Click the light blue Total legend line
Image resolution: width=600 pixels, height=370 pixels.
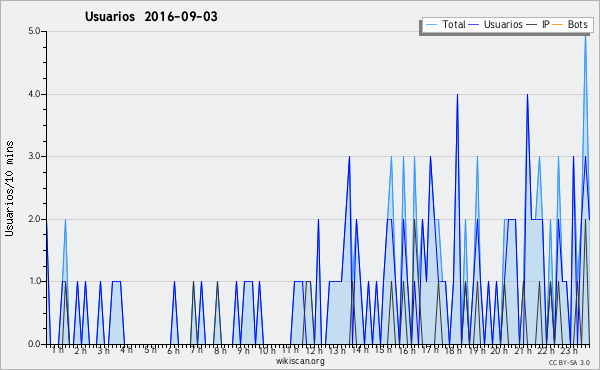pyautogui.click(x=431, y=25)
